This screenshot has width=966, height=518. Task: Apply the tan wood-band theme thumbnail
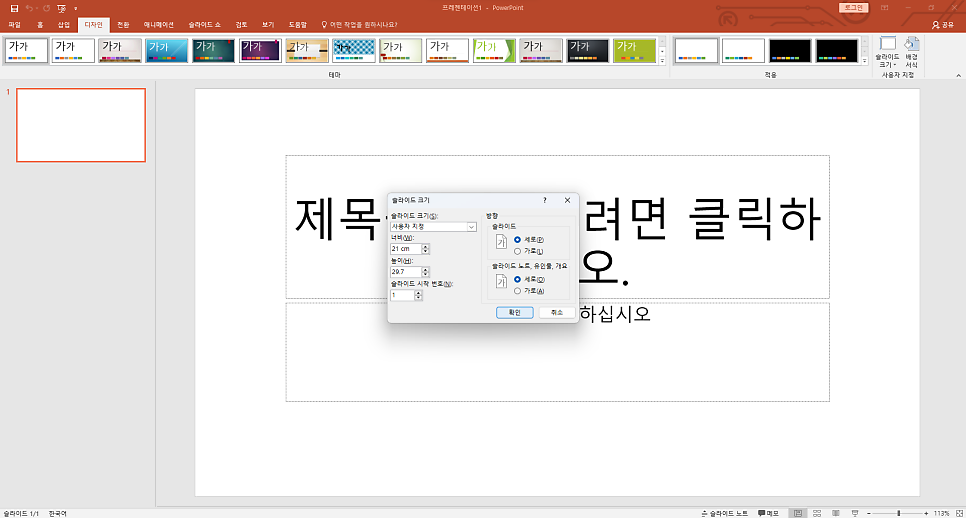pos(307,51)
